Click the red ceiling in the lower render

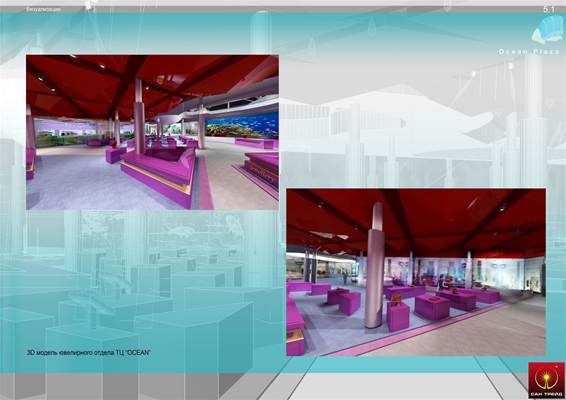[416, 220]
